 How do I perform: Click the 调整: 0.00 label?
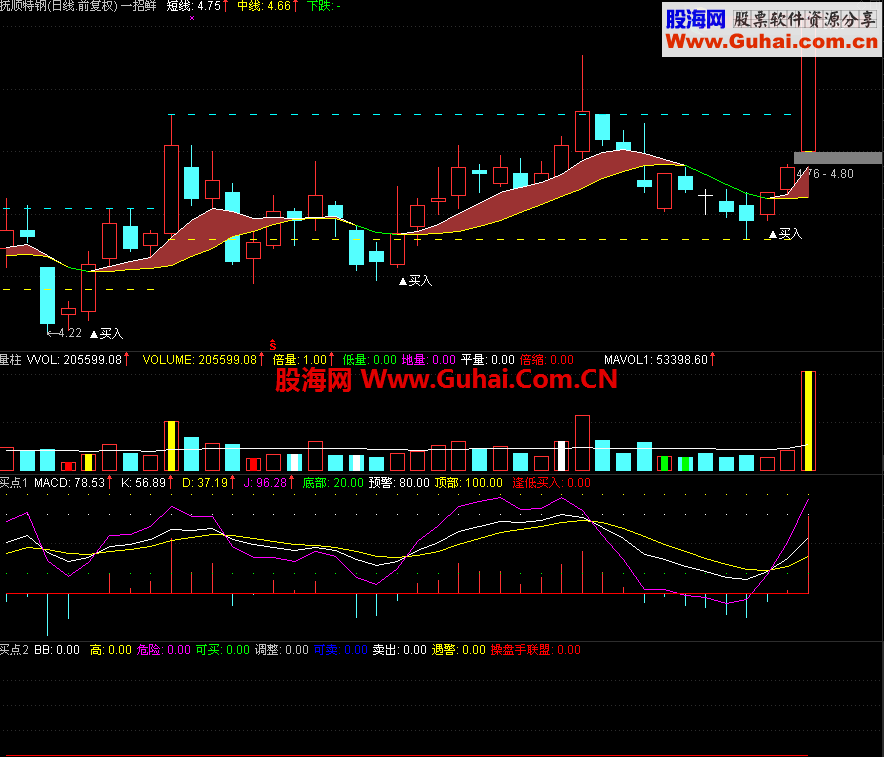[x=281, y=650]
